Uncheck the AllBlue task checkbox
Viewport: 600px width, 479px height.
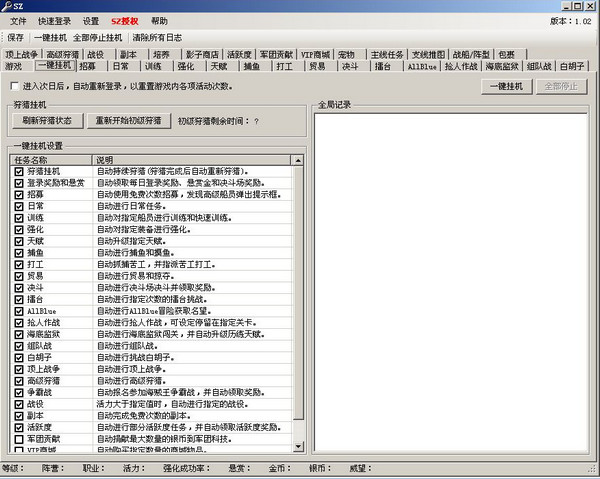pyautogui.click(x=19, y=311)
